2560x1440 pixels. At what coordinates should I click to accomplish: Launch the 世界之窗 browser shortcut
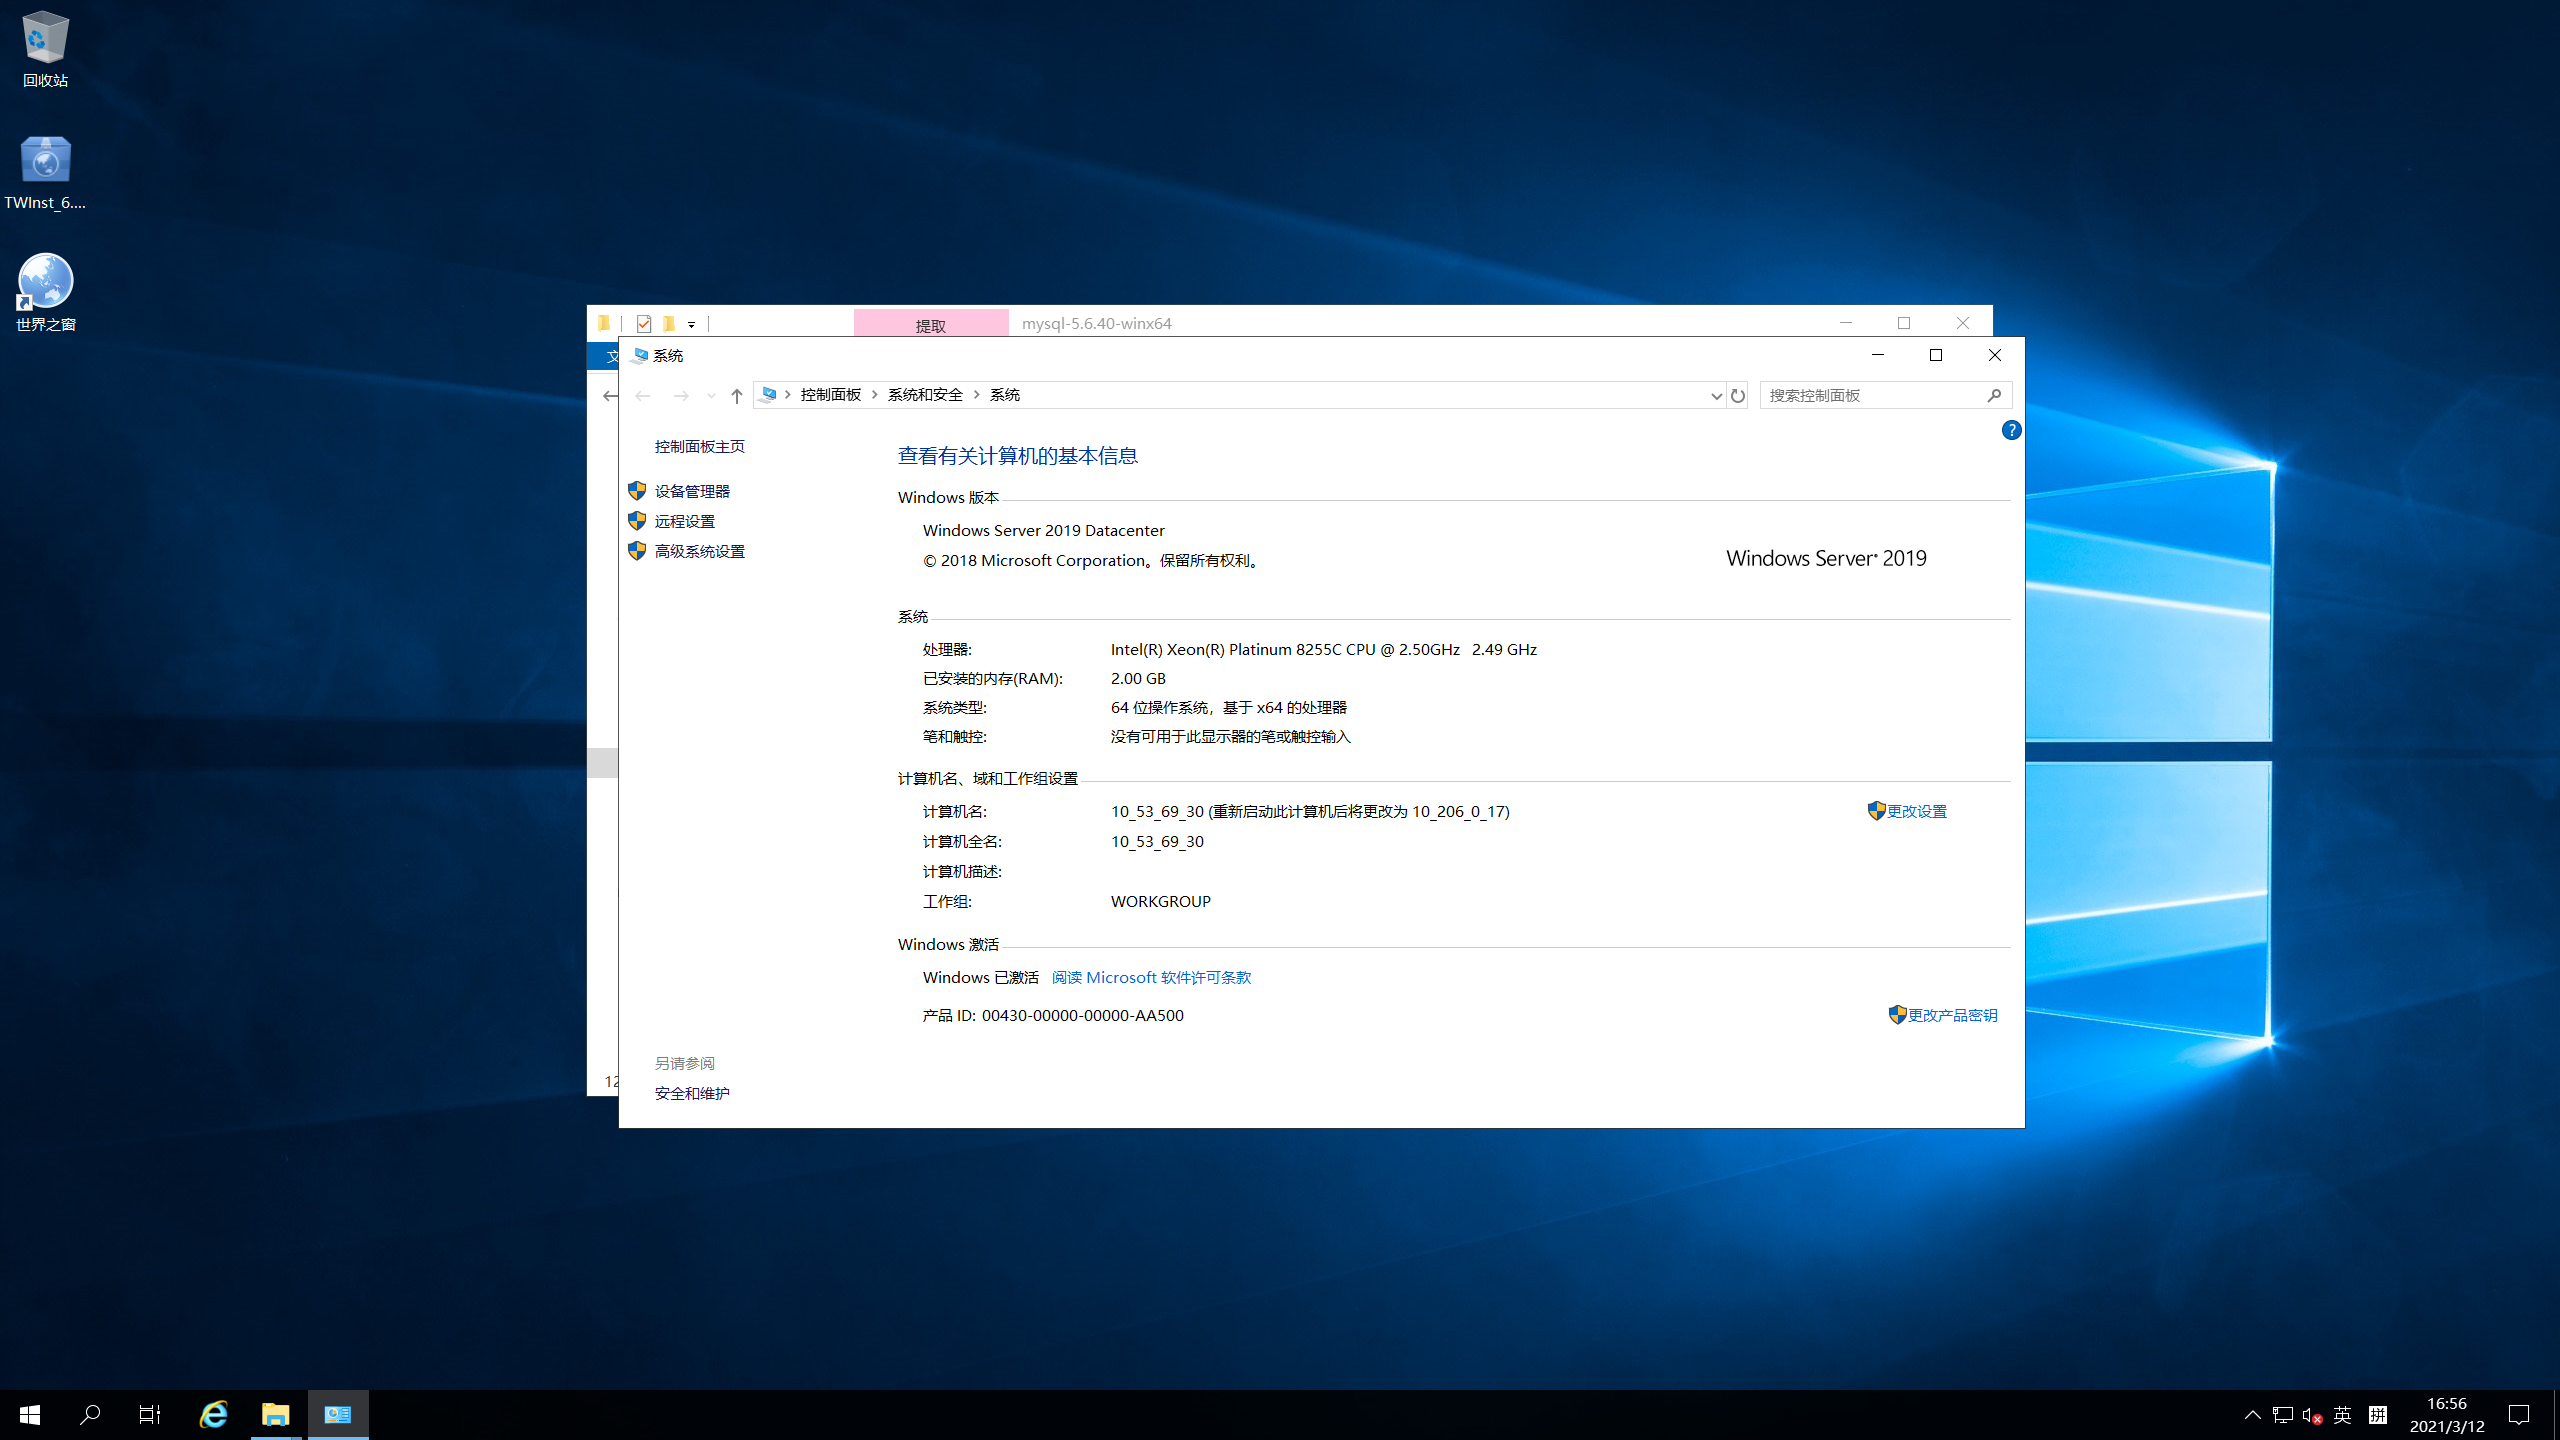[45, 292]
